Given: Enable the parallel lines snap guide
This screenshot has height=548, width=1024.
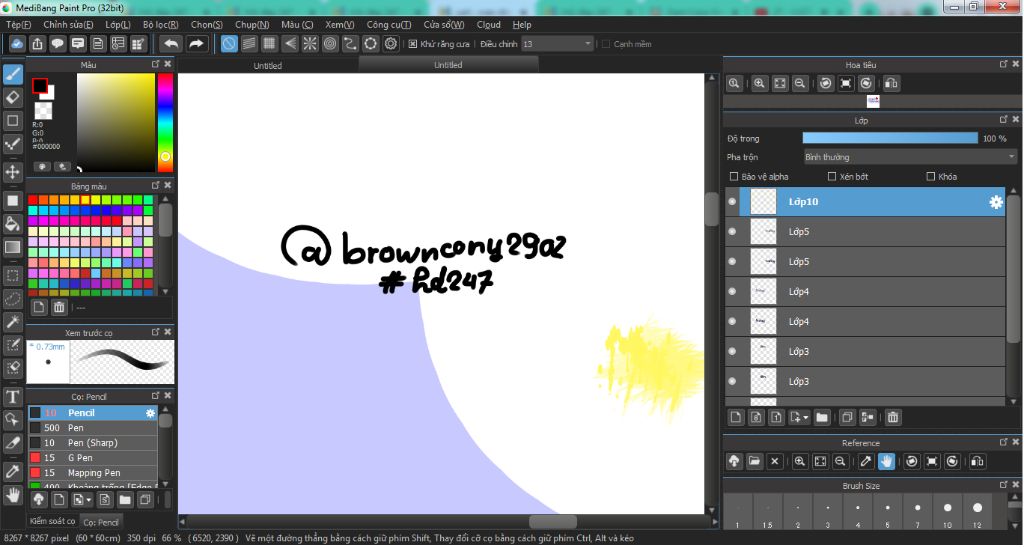Looking at the screenshot, I should click(x=249, y=44).
